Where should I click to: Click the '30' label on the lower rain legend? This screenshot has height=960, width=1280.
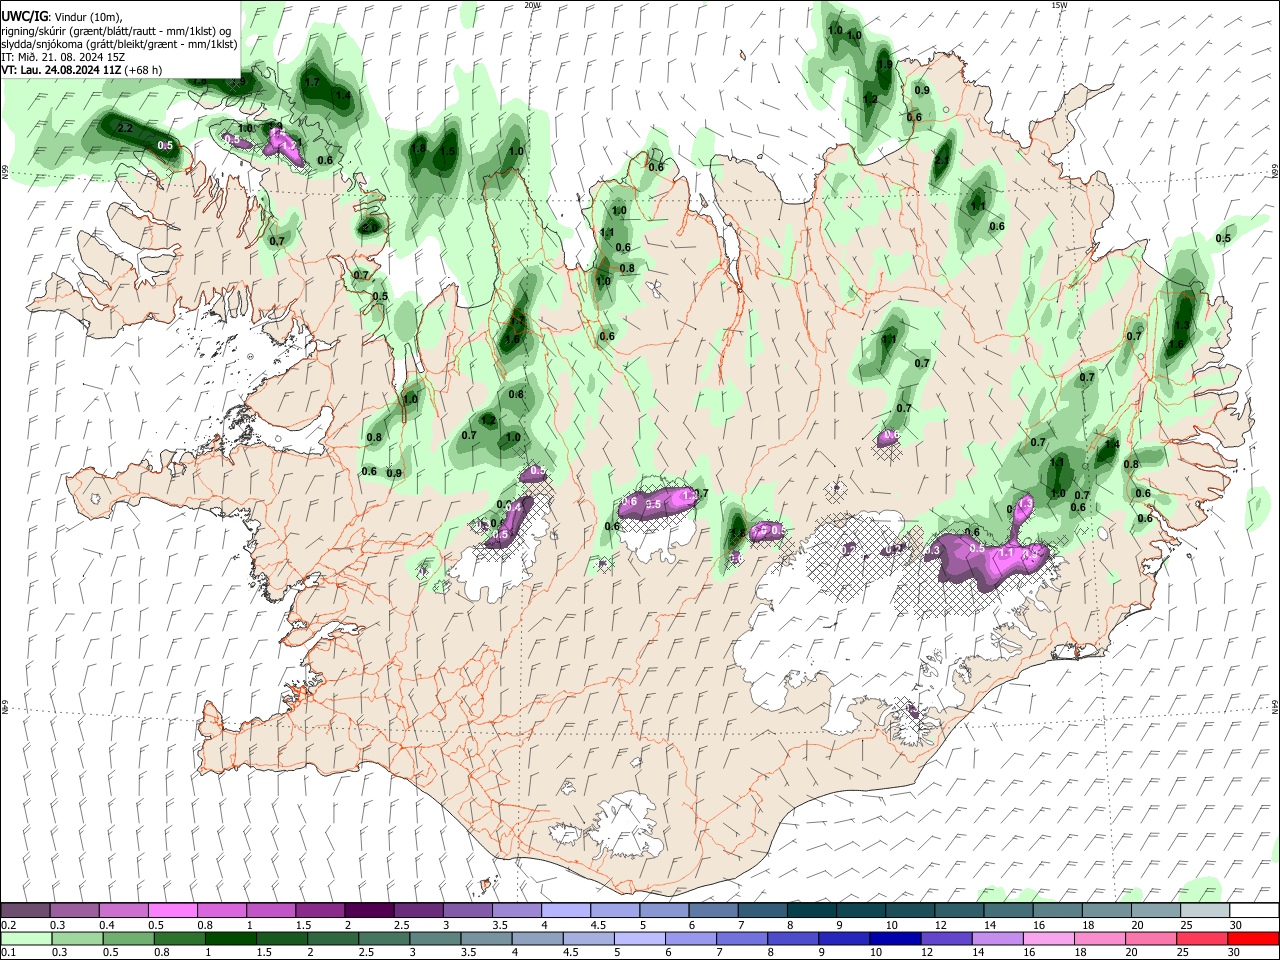pos(1234,953)
